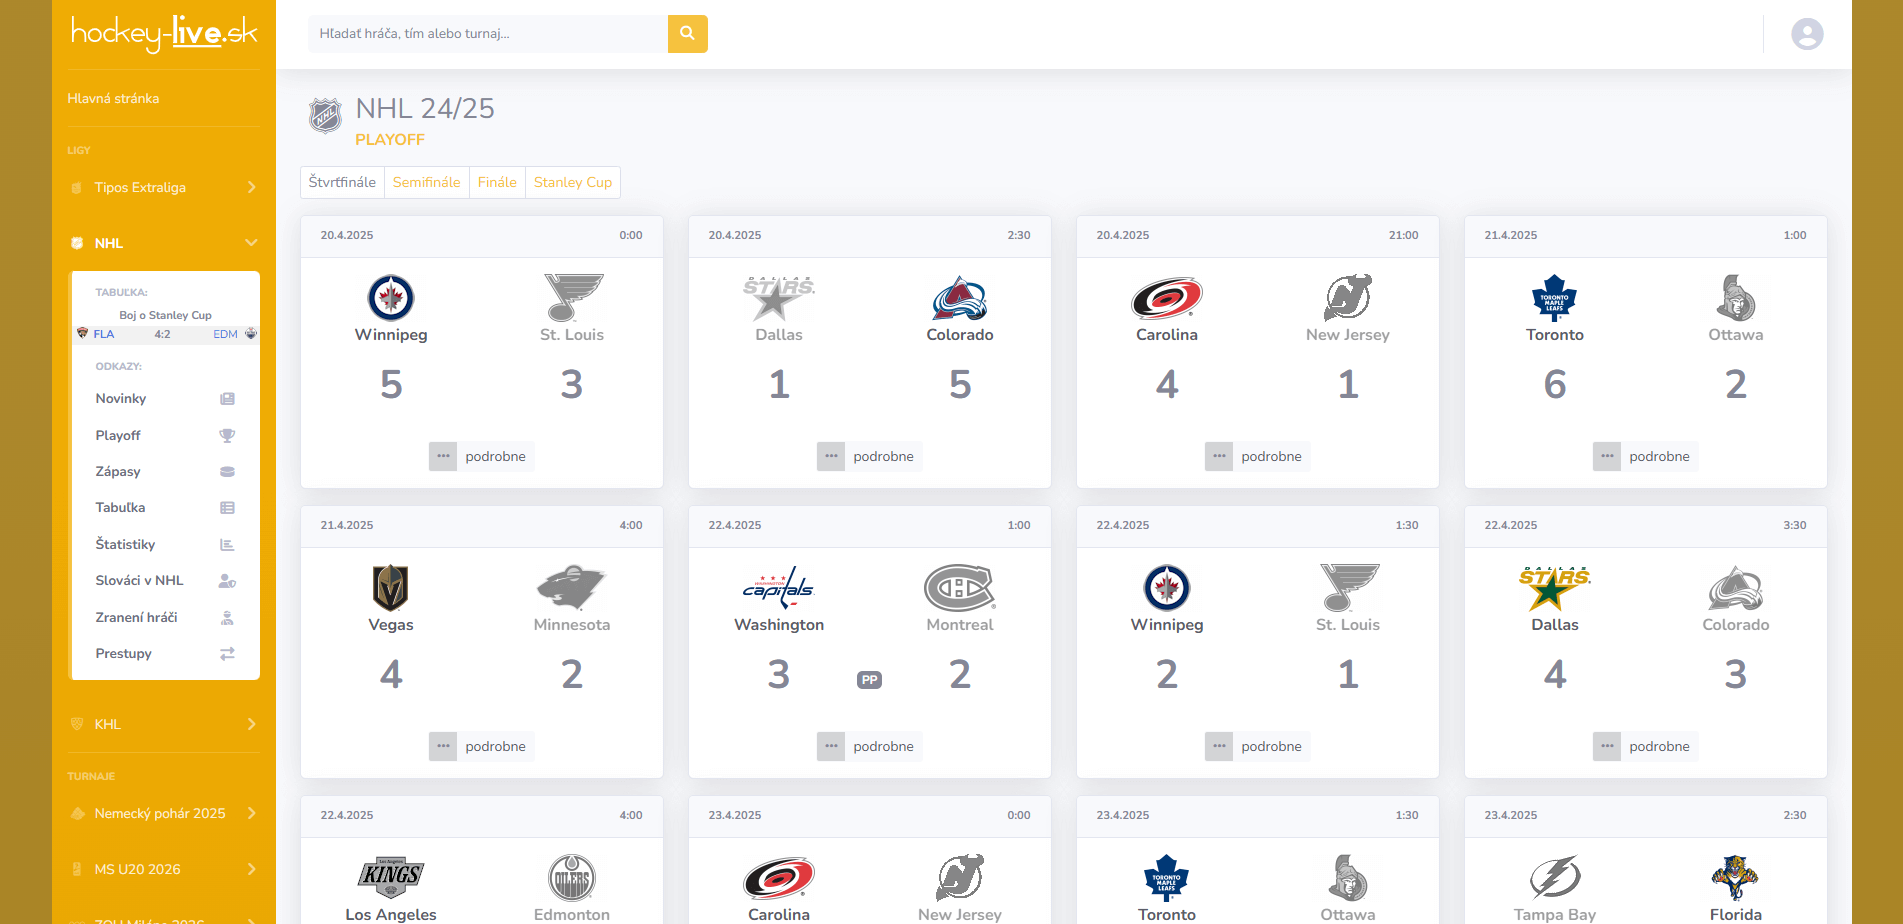Open the Štatistiky sidebar link
This screenshot has width=1903, height=924.
coord(125,544)
